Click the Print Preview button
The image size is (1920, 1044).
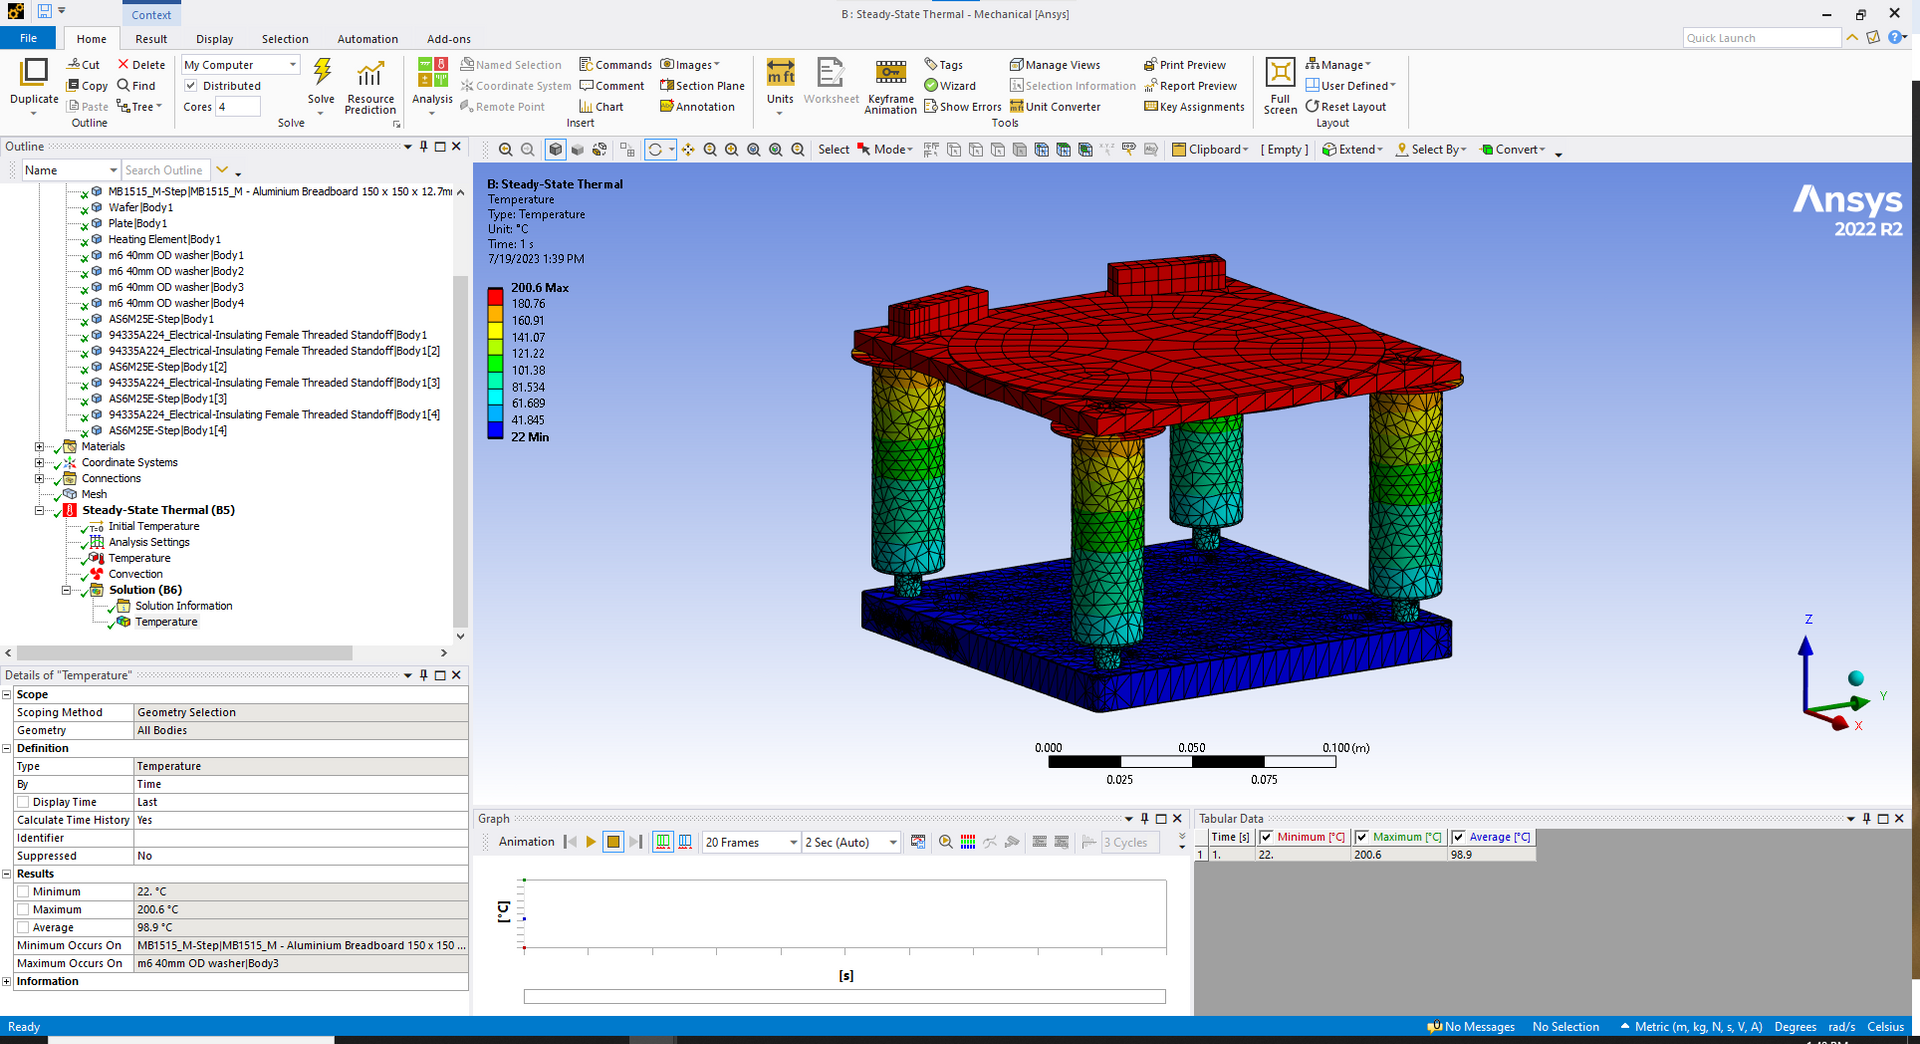click(1185, 65)
